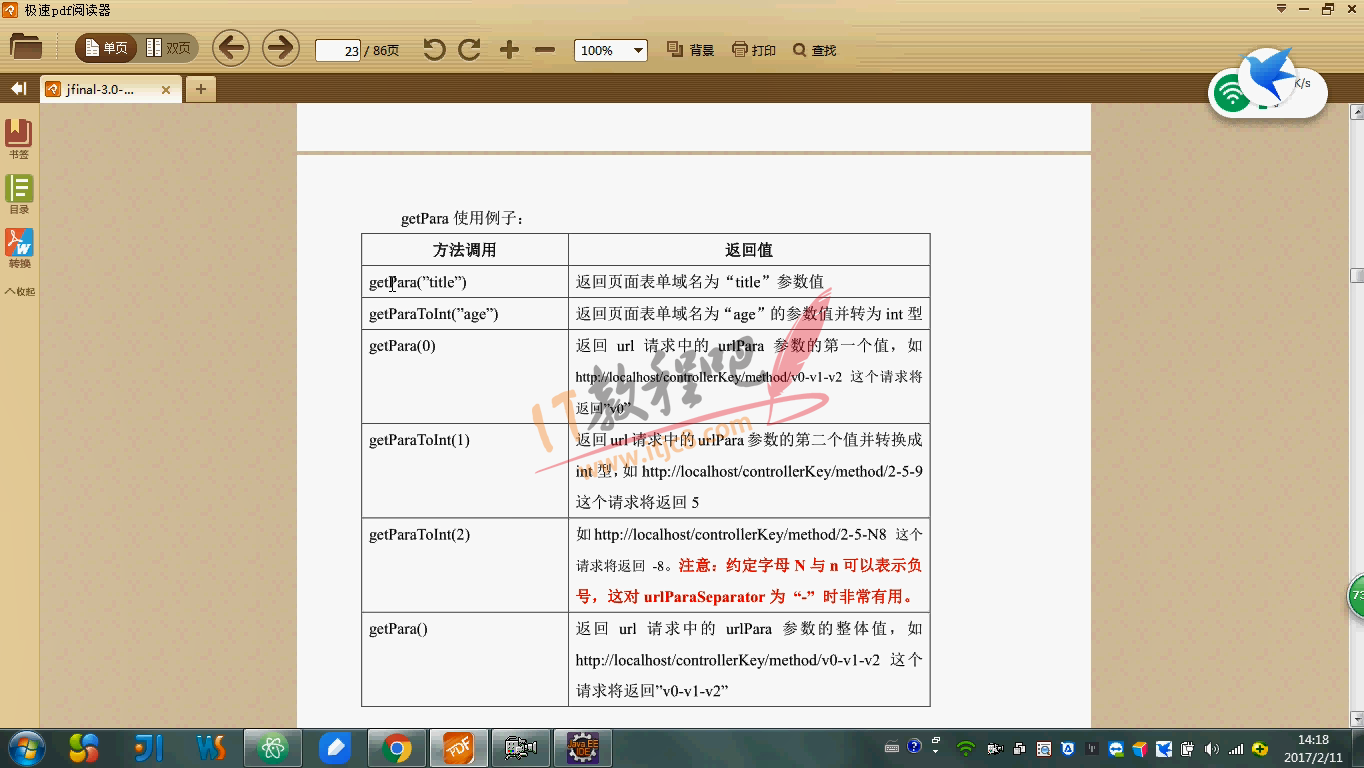Click the getParaToInt(2) cell
The image size is (1364, 768).
(465, 565)
